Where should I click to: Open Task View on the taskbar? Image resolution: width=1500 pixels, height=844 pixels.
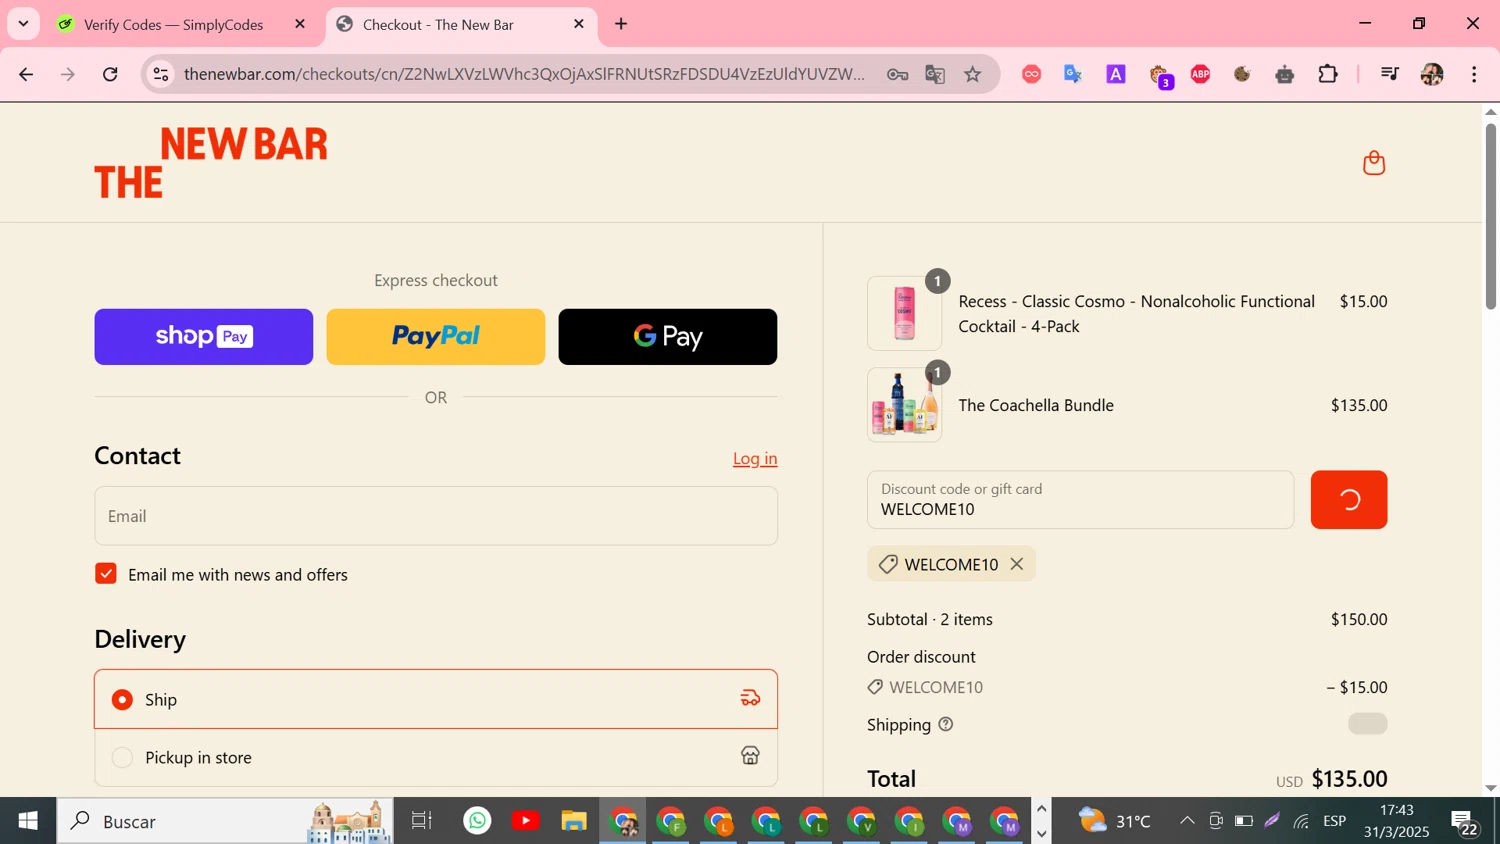(x=421, y=821)
